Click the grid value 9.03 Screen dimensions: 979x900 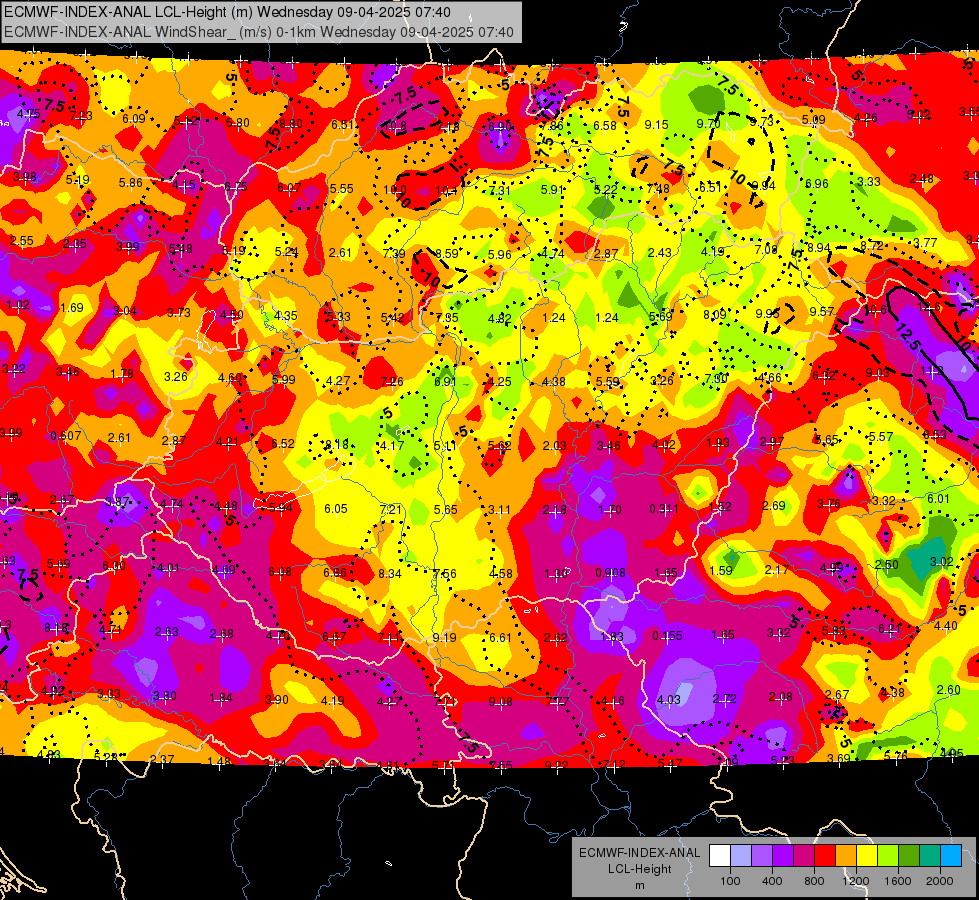(877, 373)
